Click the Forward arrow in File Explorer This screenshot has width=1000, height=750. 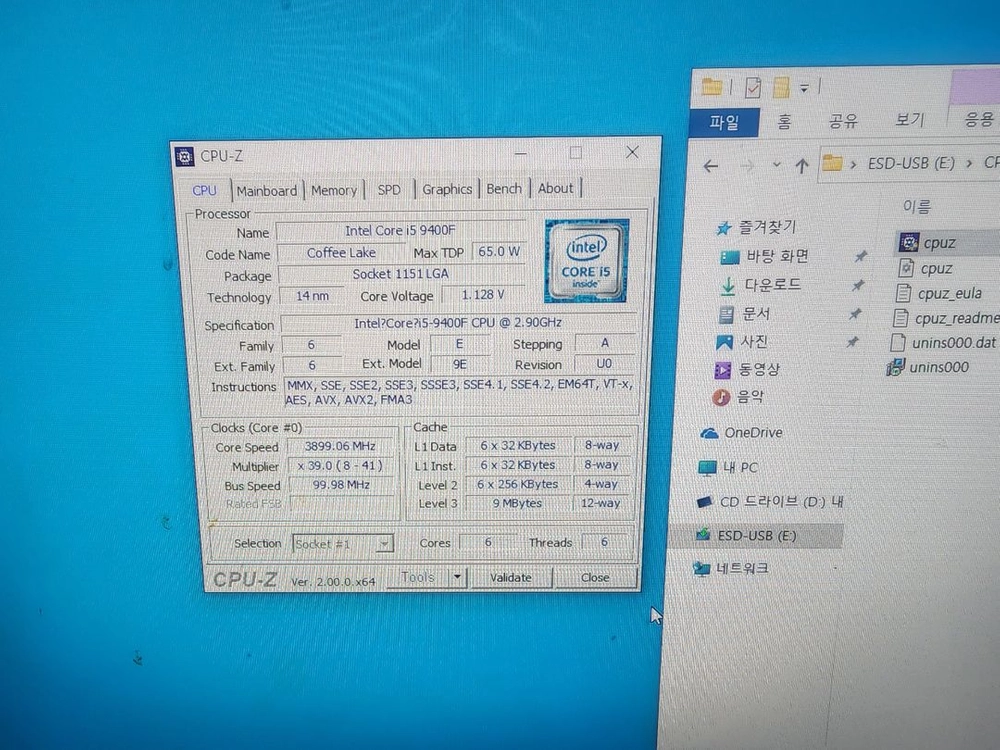click(746, 166)
